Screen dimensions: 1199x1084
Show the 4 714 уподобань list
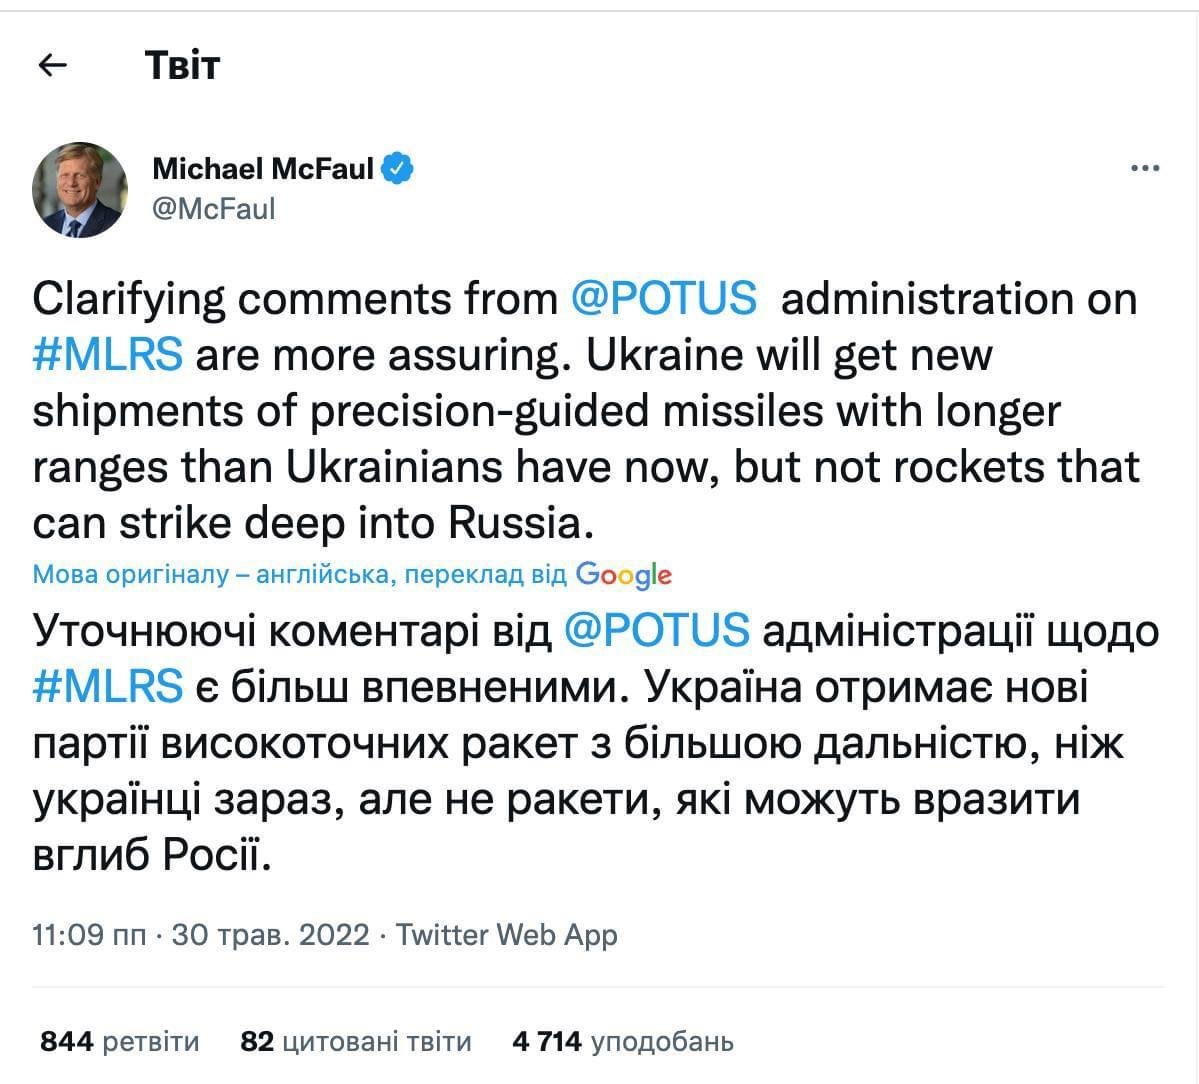pyautogui.click(x=622, y=1042)
